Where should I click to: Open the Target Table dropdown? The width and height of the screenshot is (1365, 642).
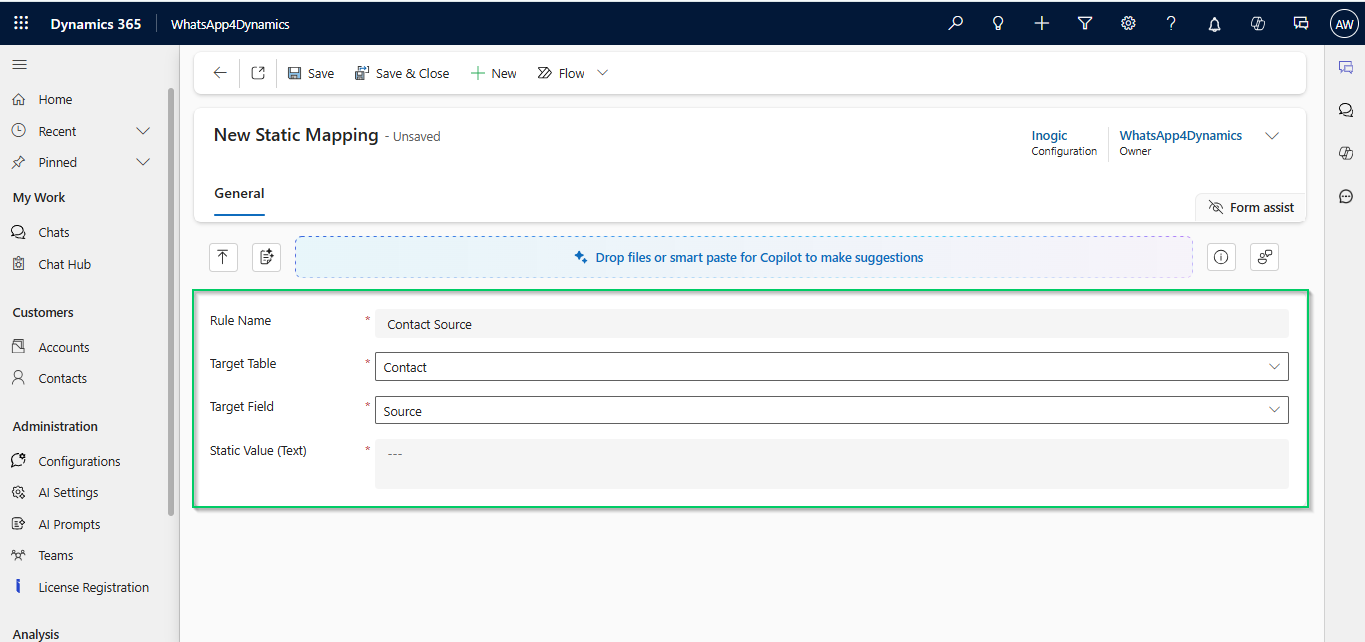pyautogui.click(x=831, y=367)
